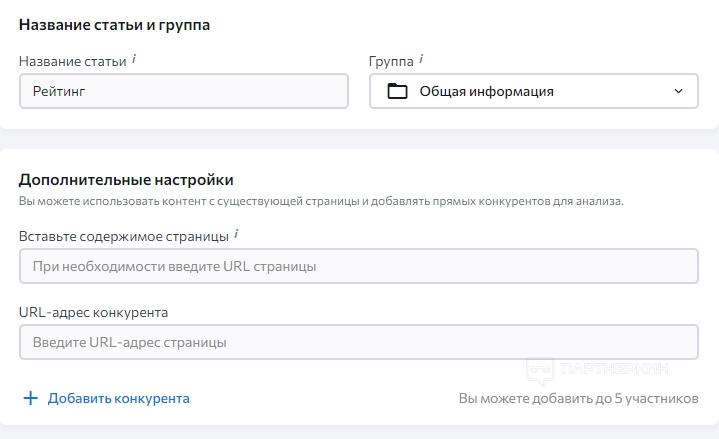Click info icon beside "Вставьте содержимое страницы"
Screen dimensions: 719x439
(x=237, y=235)
